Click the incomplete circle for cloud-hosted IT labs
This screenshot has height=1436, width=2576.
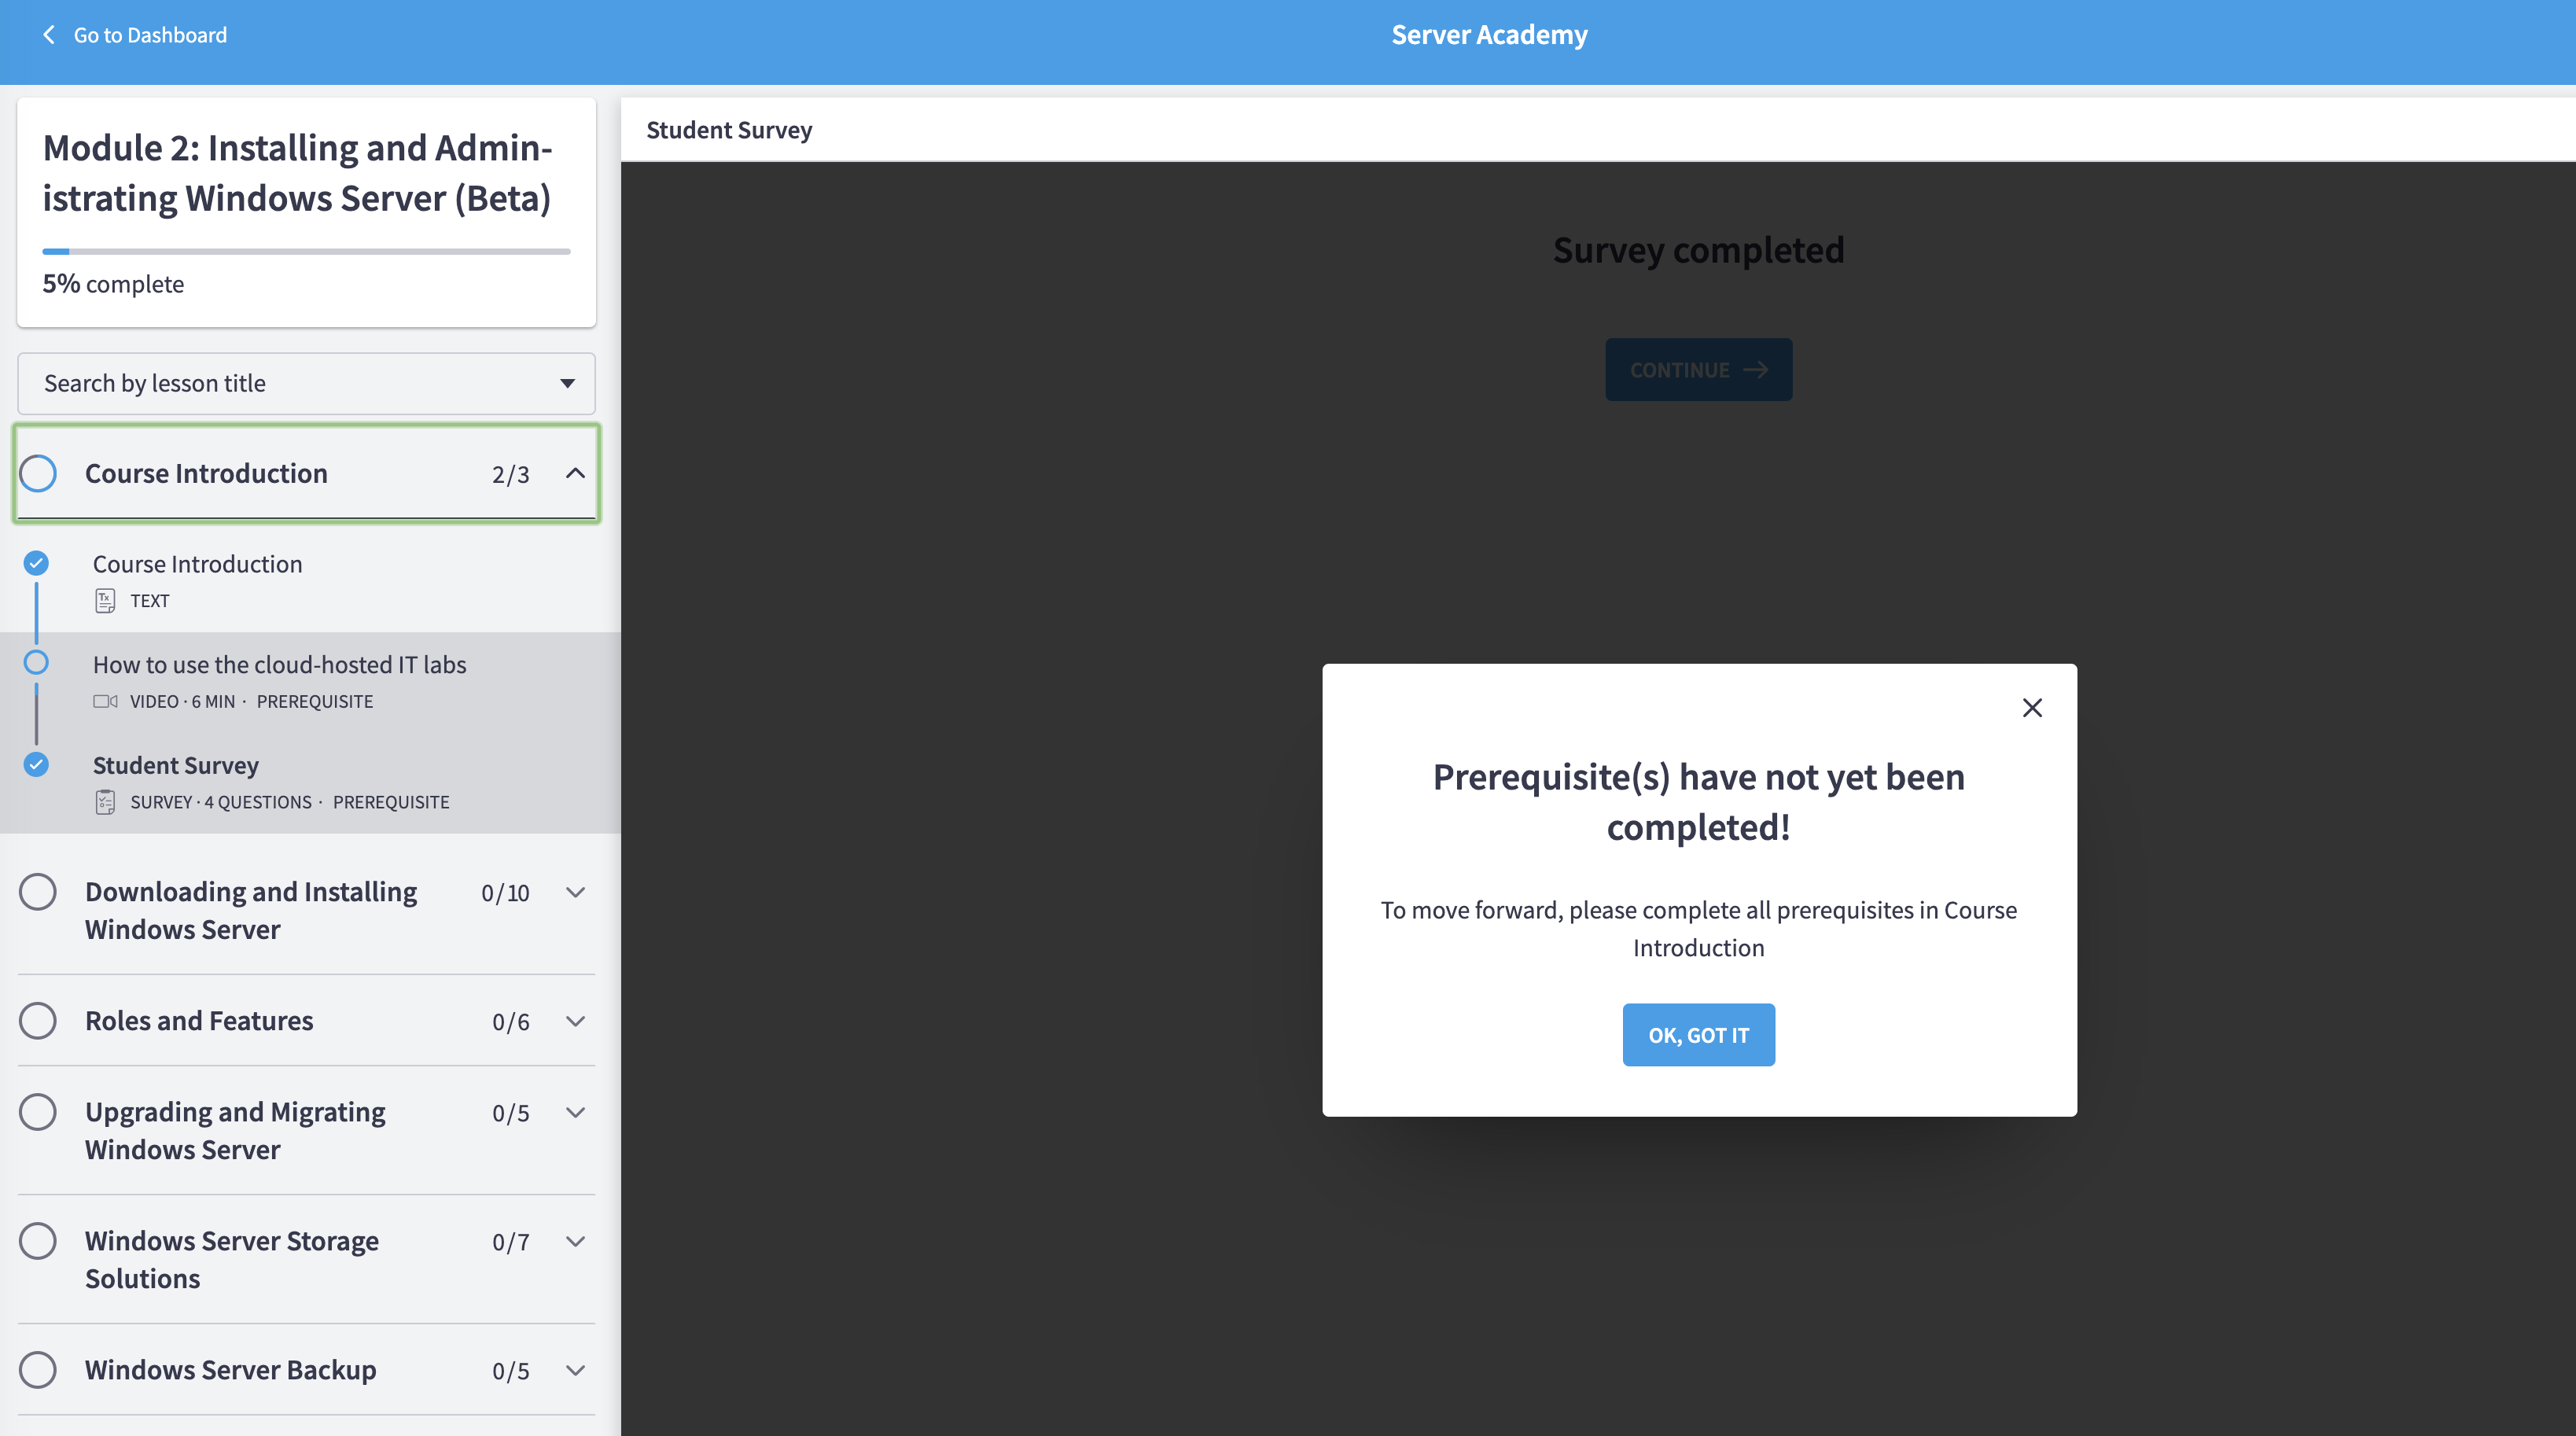pos(36,663)
